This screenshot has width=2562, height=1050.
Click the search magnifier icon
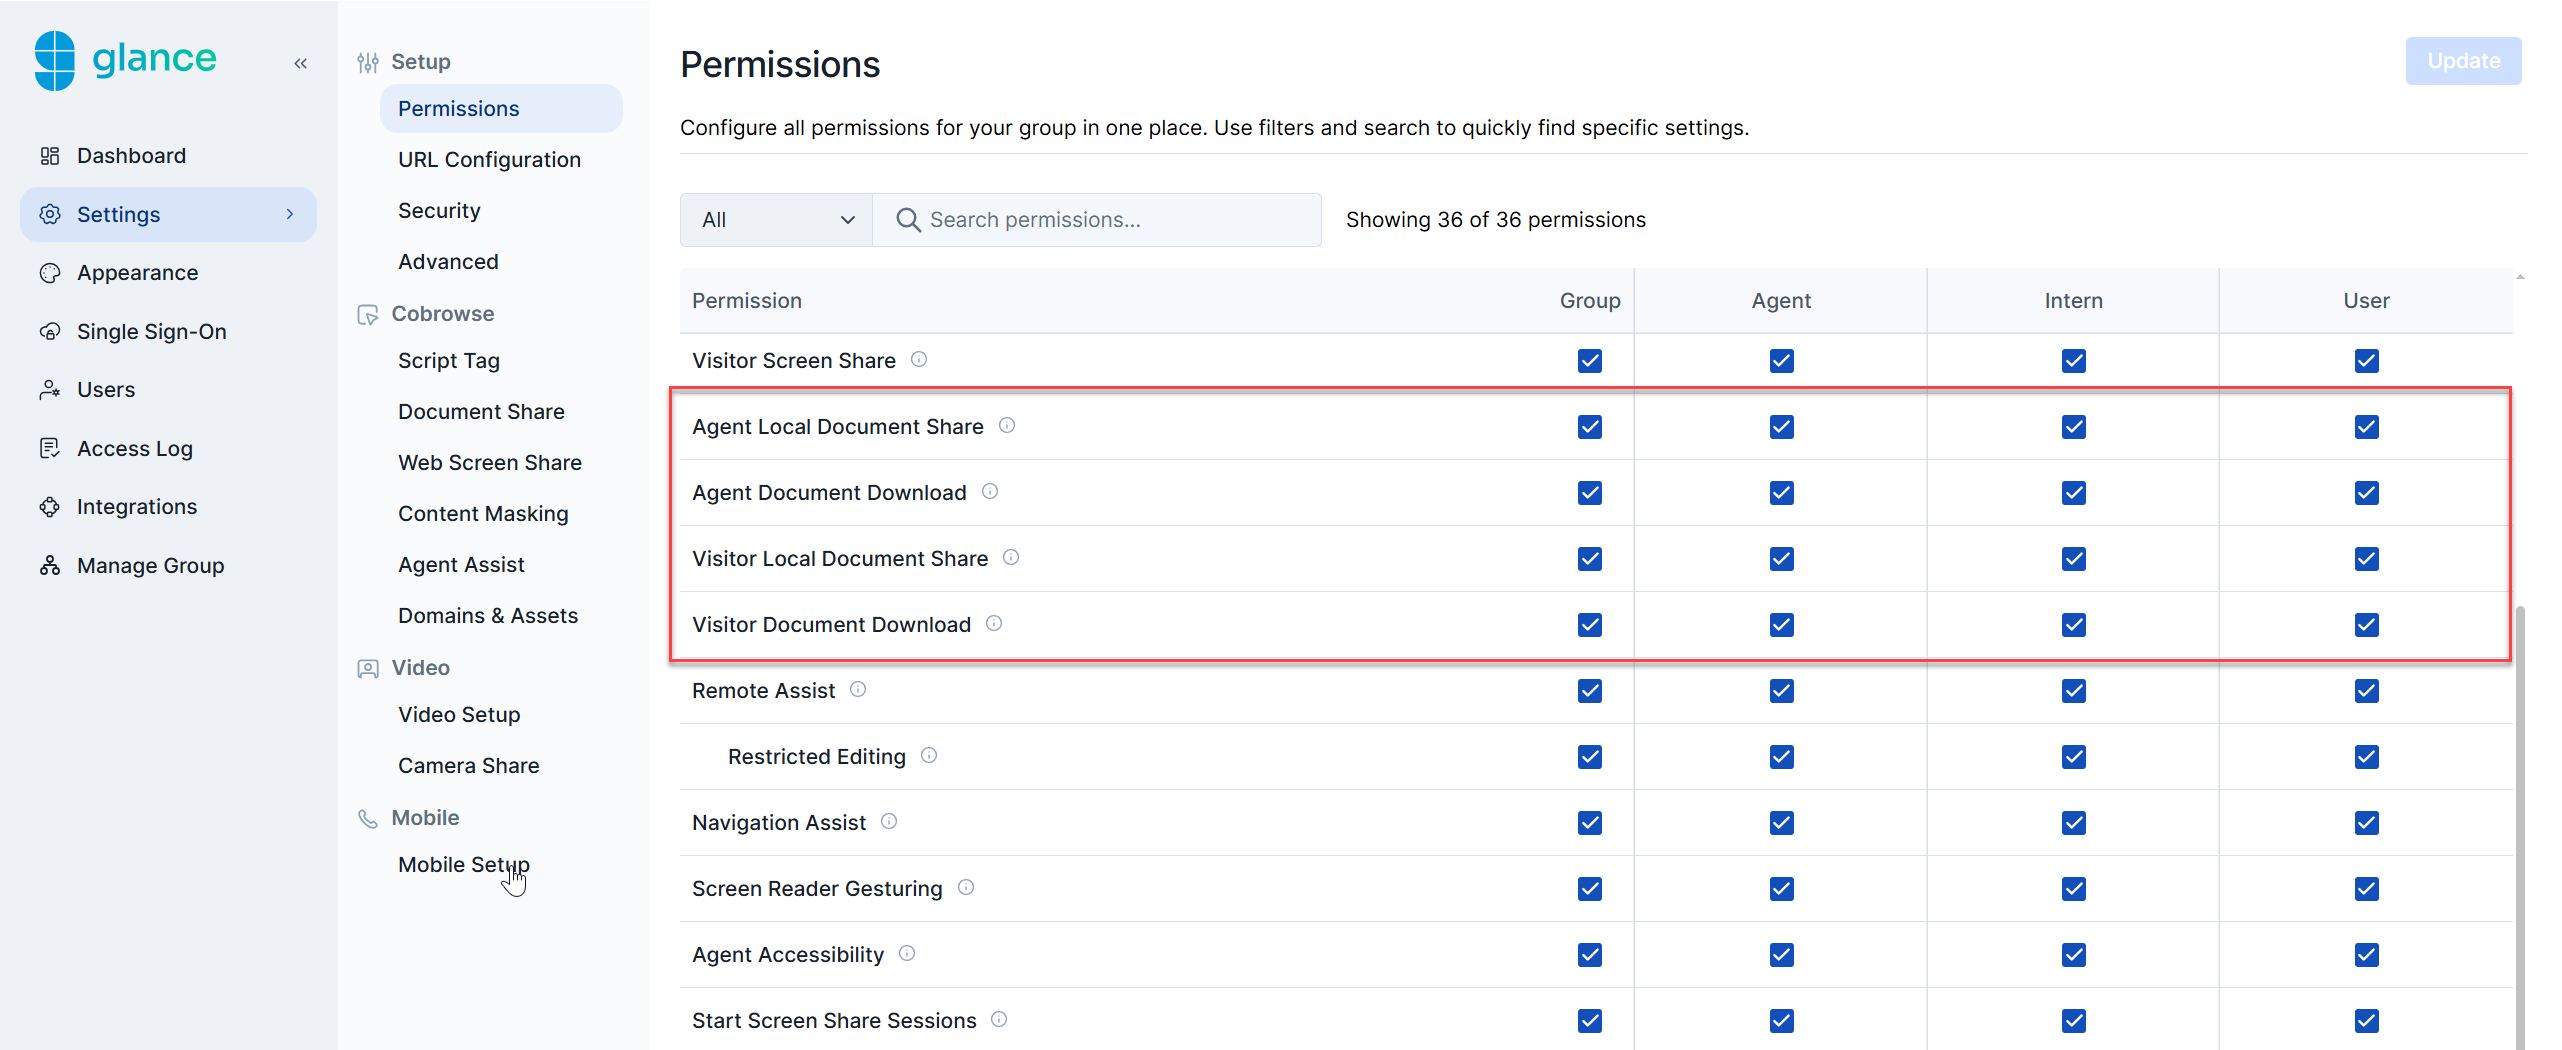[908, 220]
